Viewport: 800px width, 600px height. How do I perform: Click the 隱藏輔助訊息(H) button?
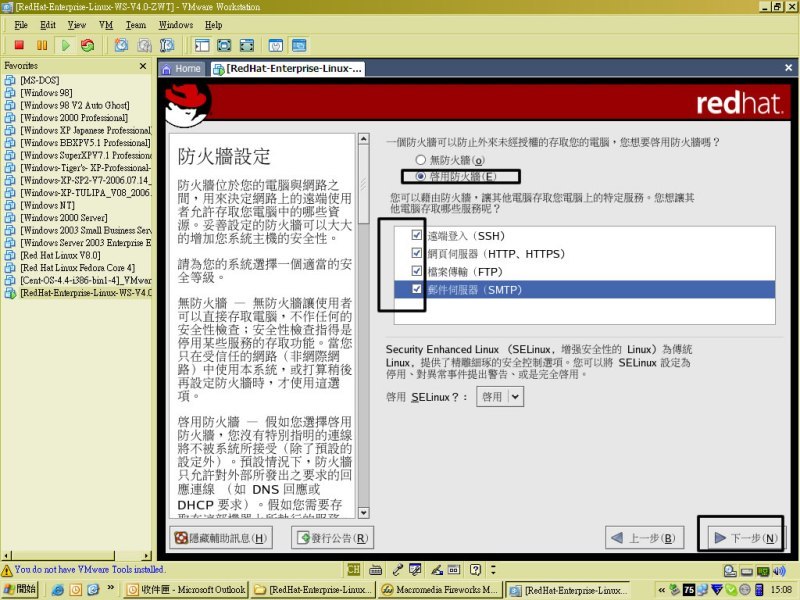click(x=220, y=538)
